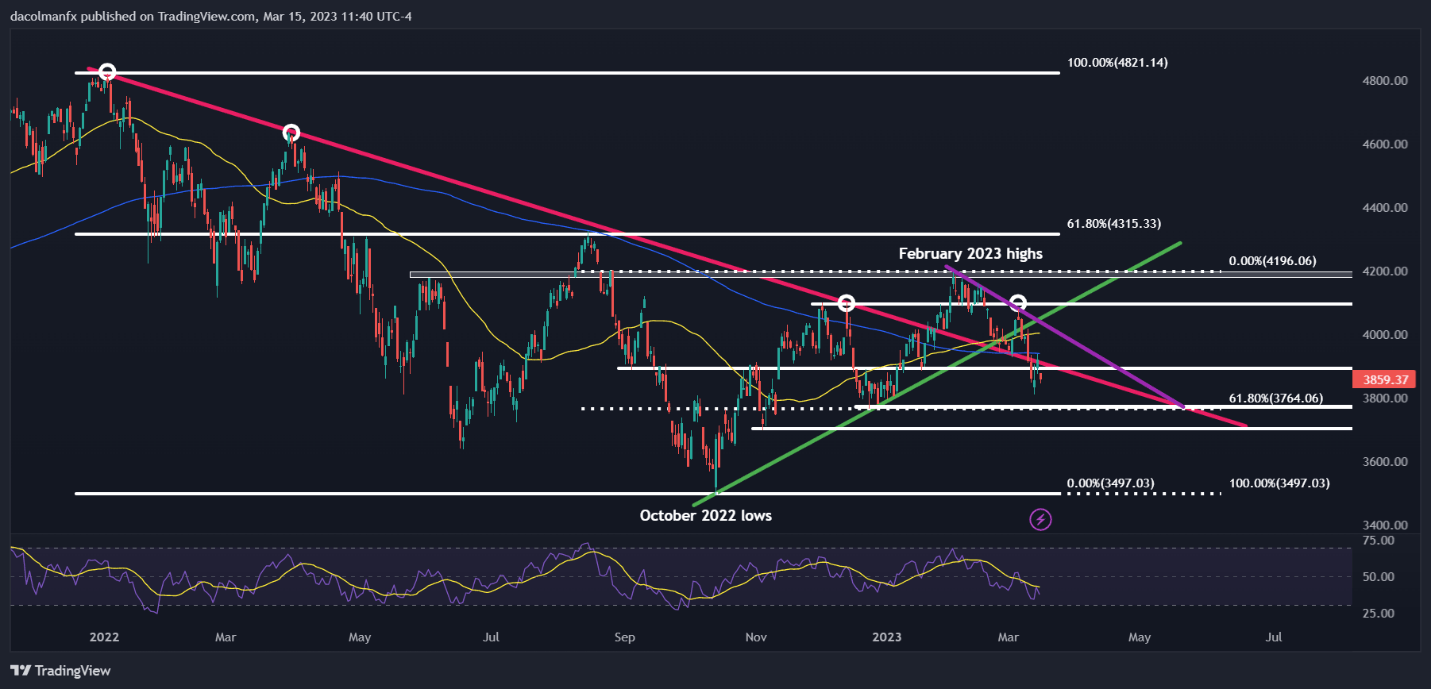1431x689 pixels.
Task: Select the 100.00%(4821.14) Fibonacci label
Action: [1117, 62]
